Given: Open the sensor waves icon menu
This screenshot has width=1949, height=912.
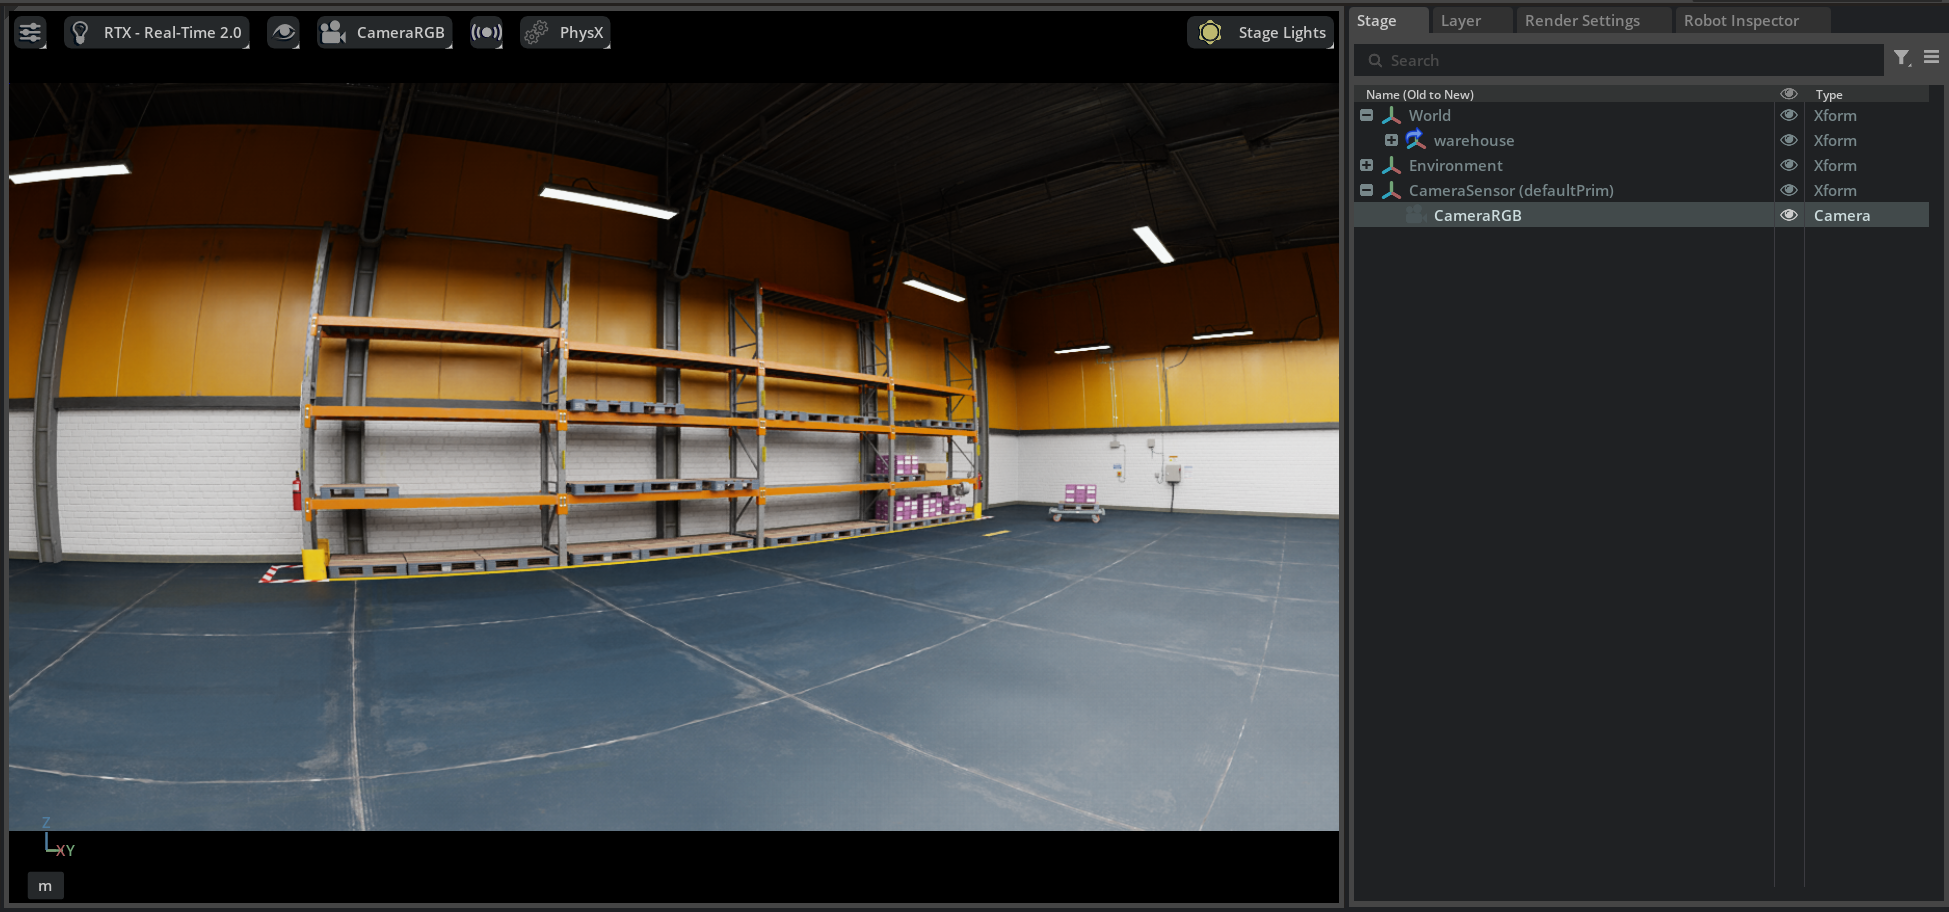Looking at the screenshot, I should pyautogui.click(x=486, y=32).
